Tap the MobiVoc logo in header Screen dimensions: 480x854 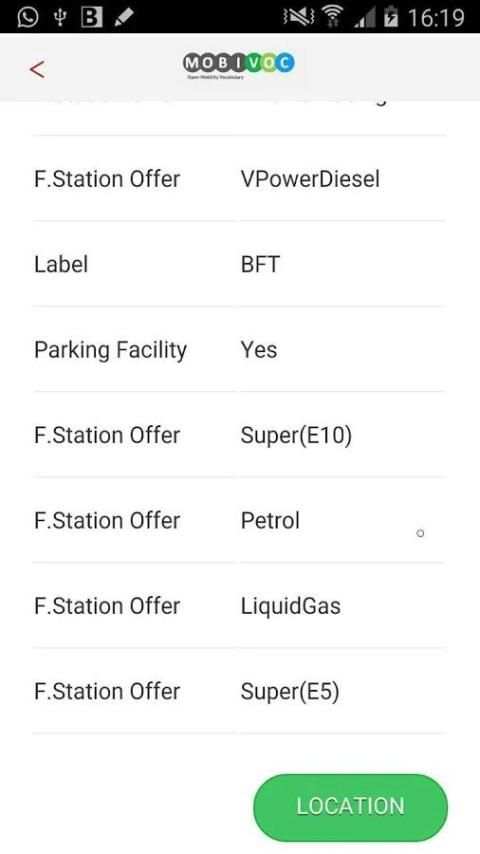pyautogui.click(x=239, y=65)
